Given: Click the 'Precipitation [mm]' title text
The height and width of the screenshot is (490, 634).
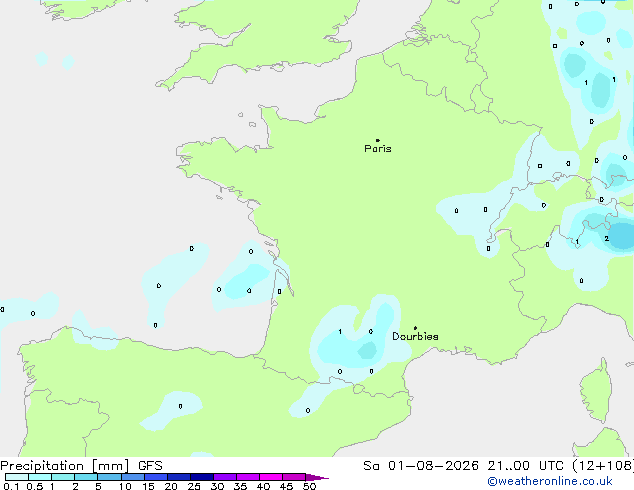Looking at the screenshot, I should coord(65,466).
